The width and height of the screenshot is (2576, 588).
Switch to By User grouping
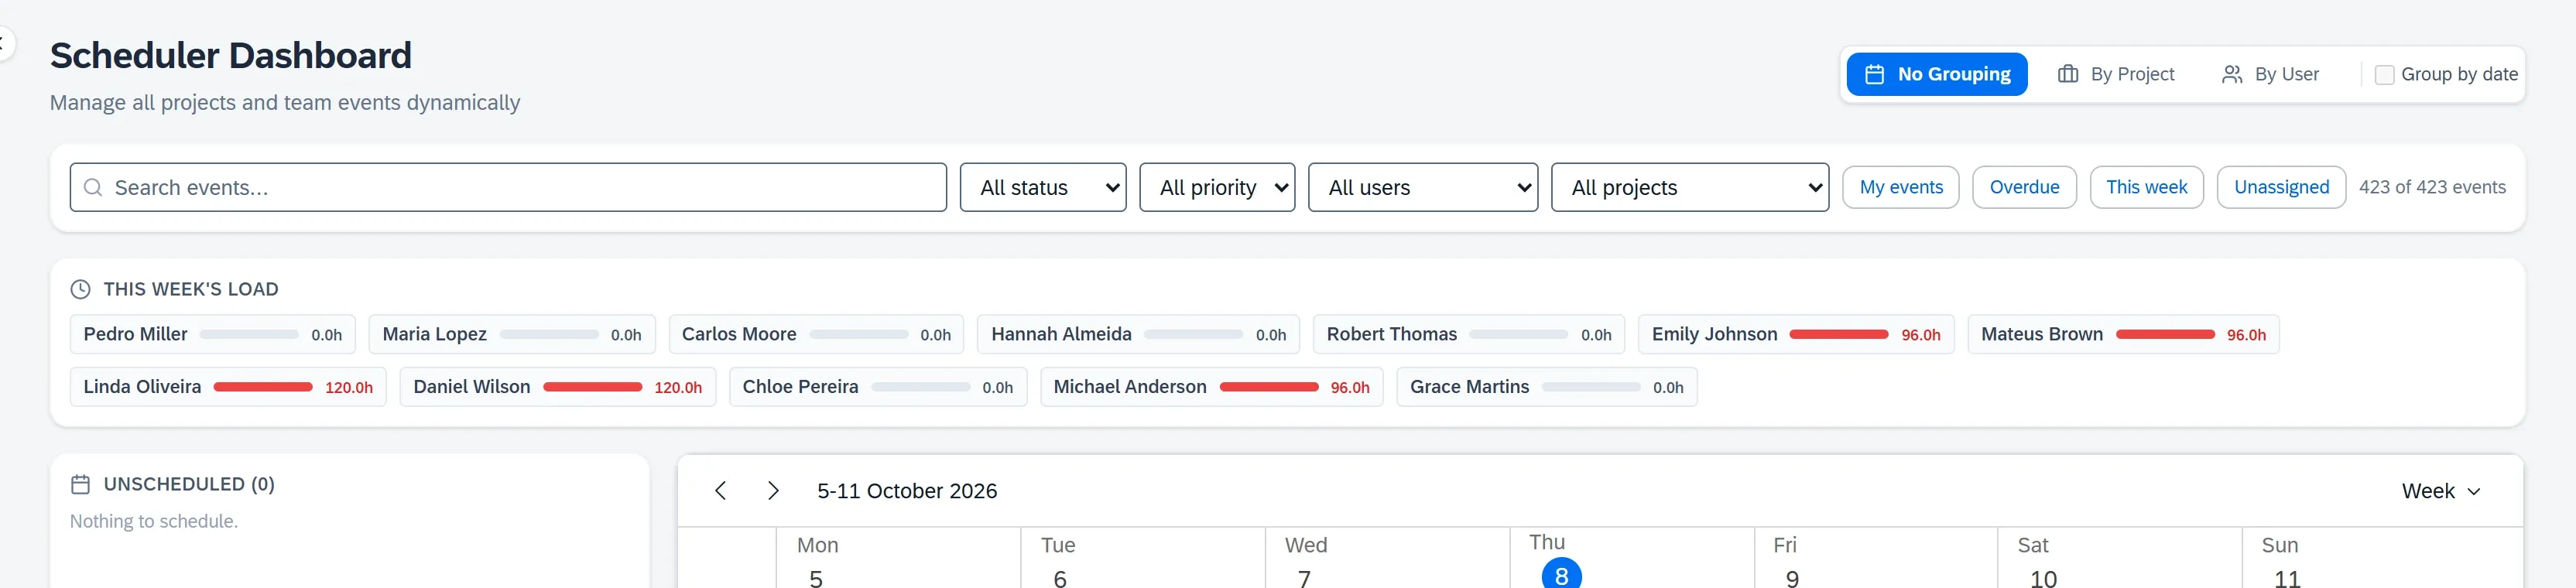(2270, 75)
